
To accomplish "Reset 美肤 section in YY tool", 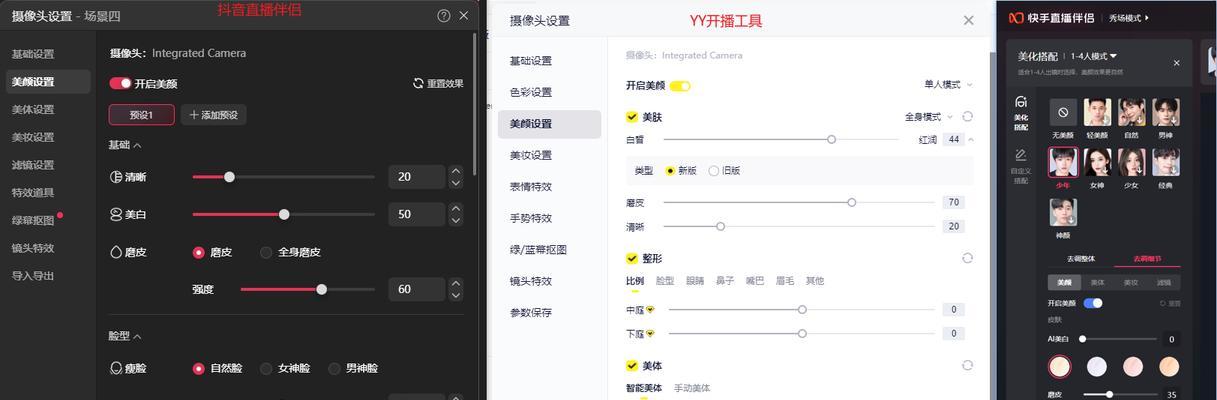I will [x=967, y=117].
